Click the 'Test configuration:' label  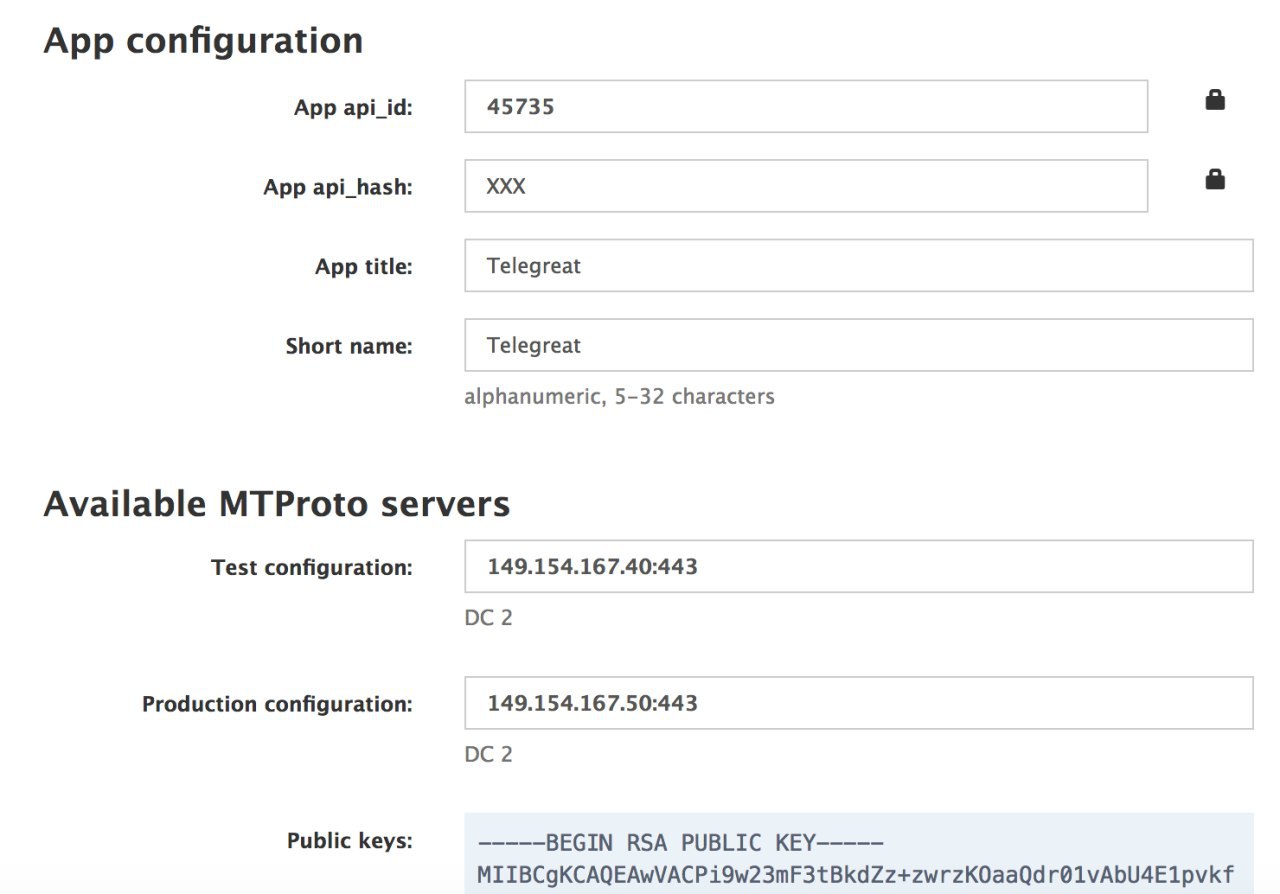pyautogui.click(x=311, y=568)
